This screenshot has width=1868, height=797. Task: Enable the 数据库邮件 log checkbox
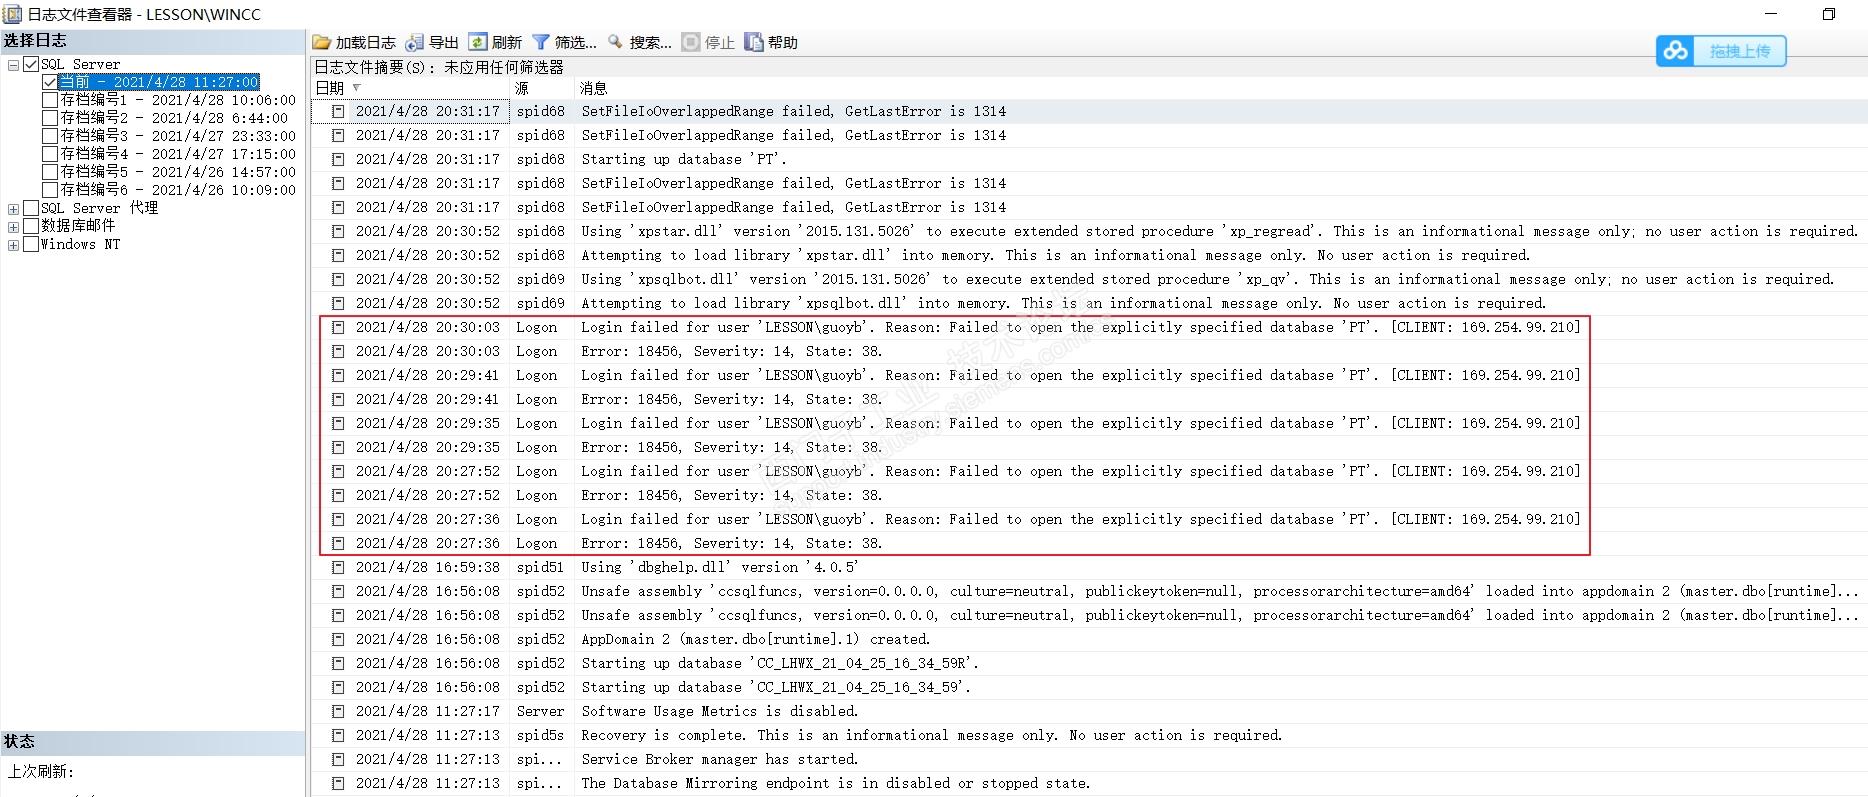pos(31,226)
